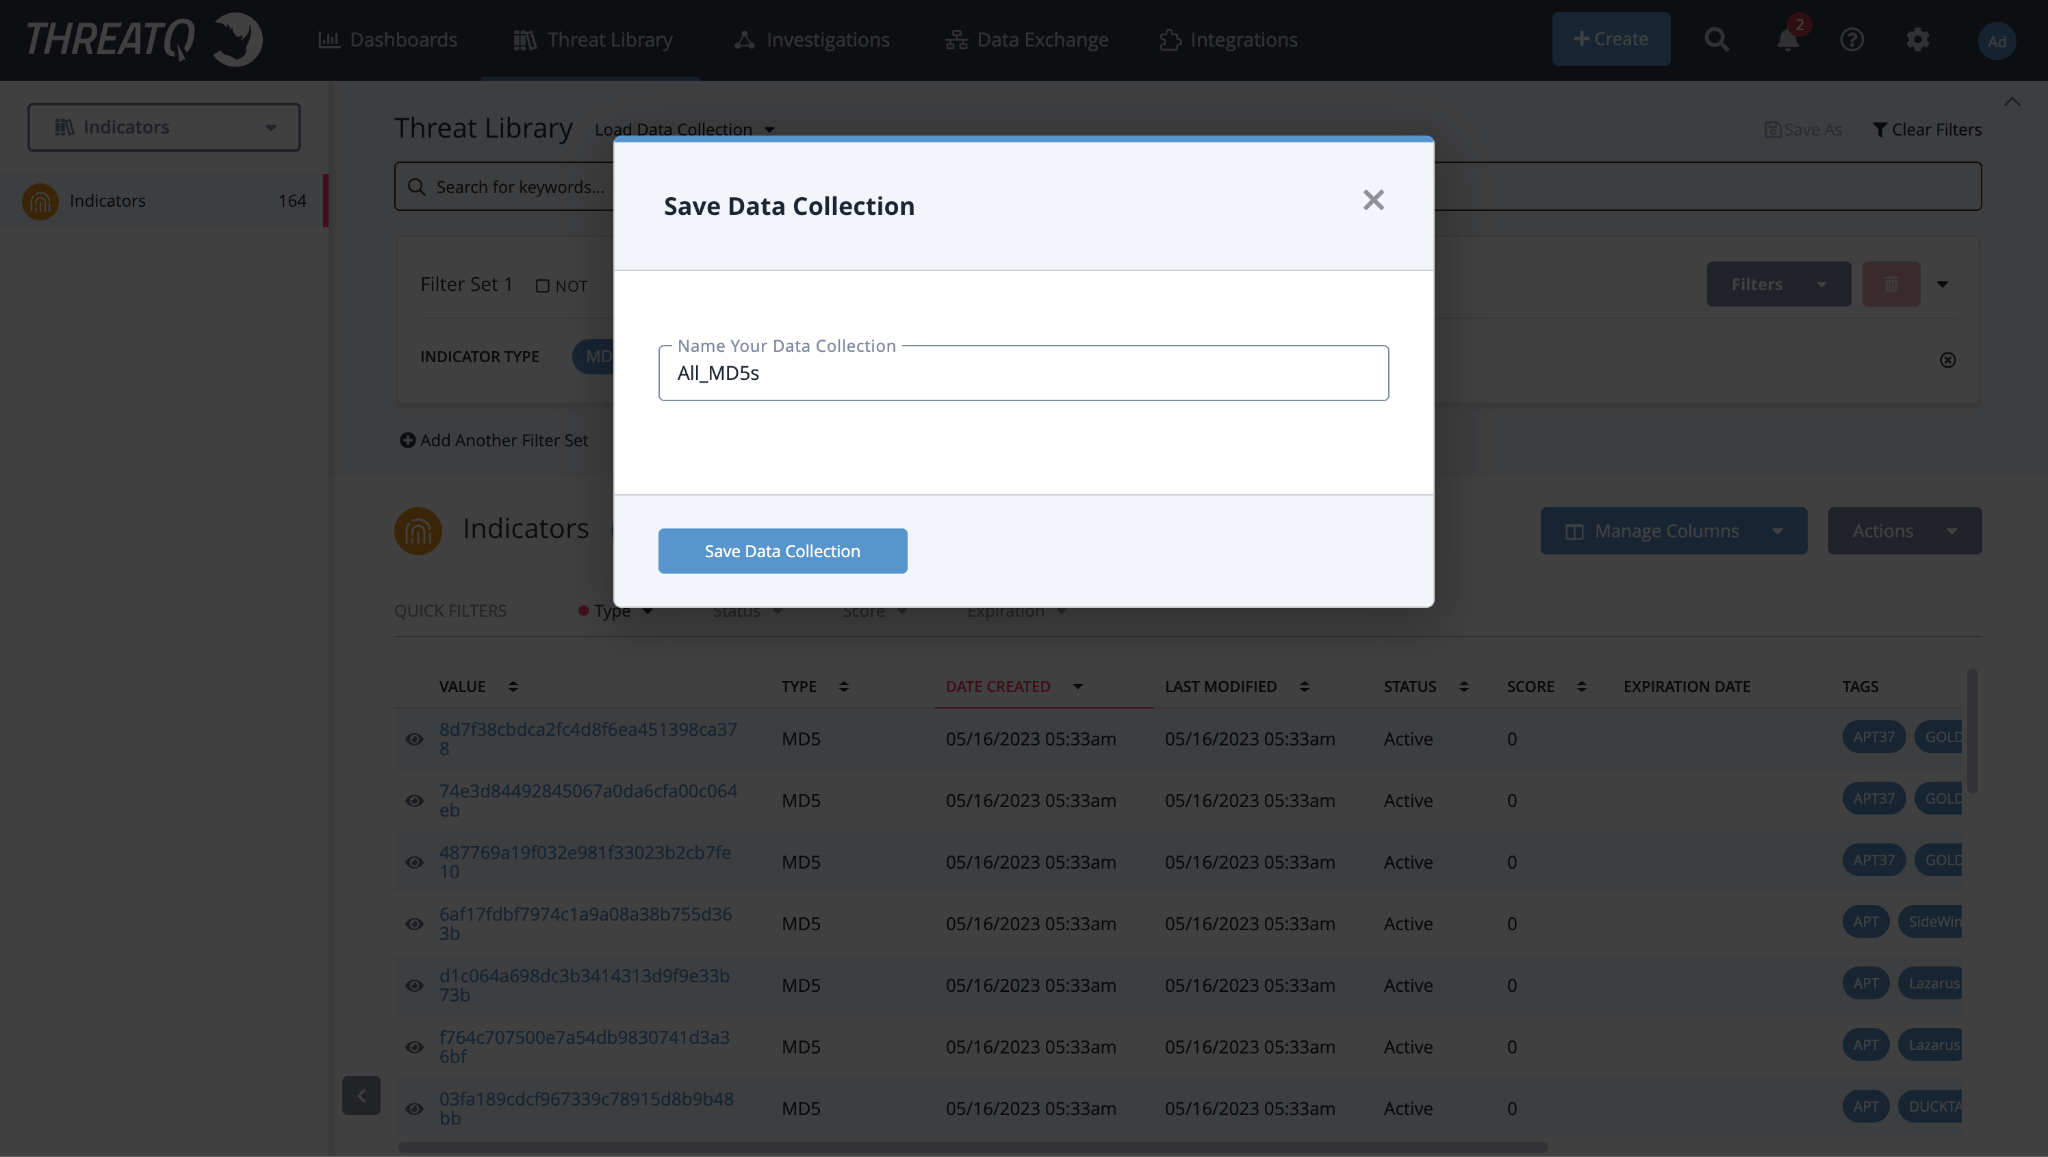The image size is (2048, 1157).
Task: Open settings gear icon
Action: (x=1917, y=40)
